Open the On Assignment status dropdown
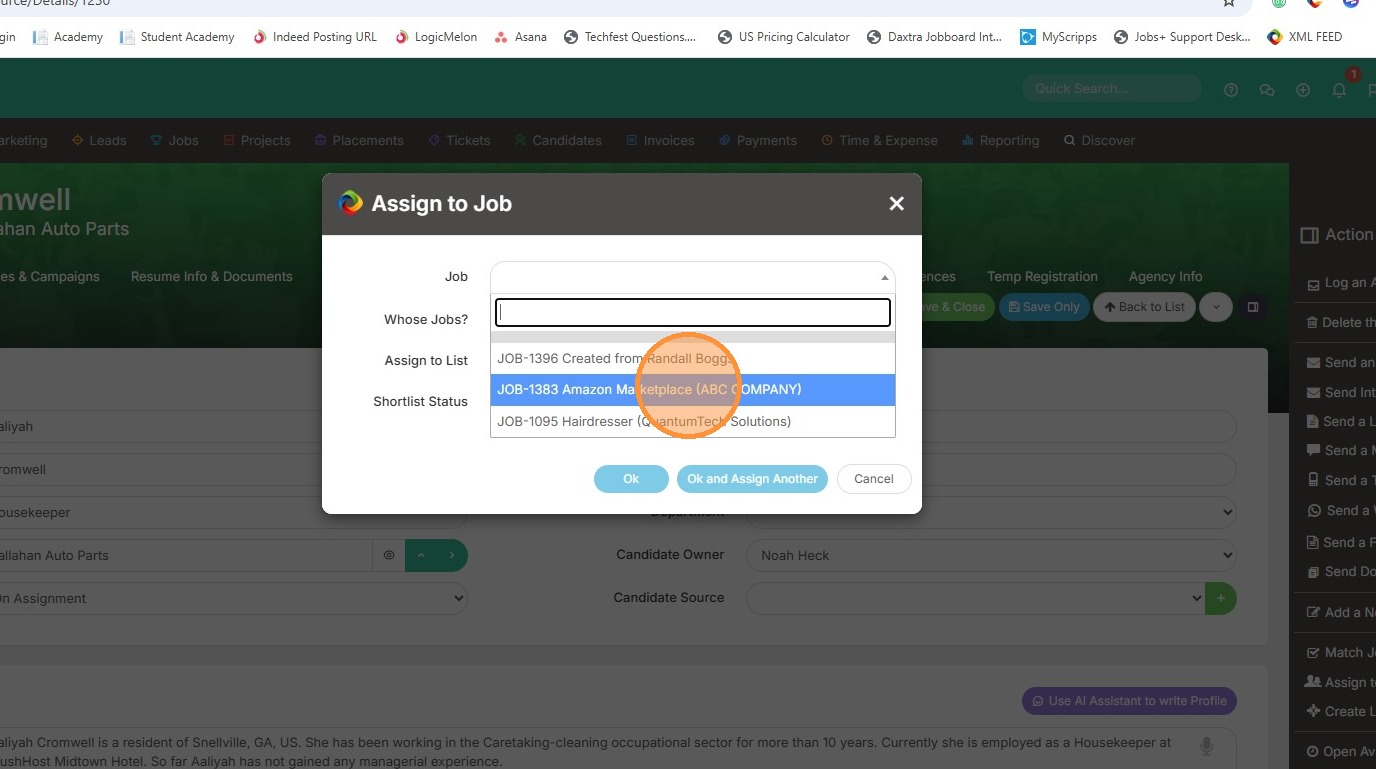1376x769 pixels. [x=230, y=598]
